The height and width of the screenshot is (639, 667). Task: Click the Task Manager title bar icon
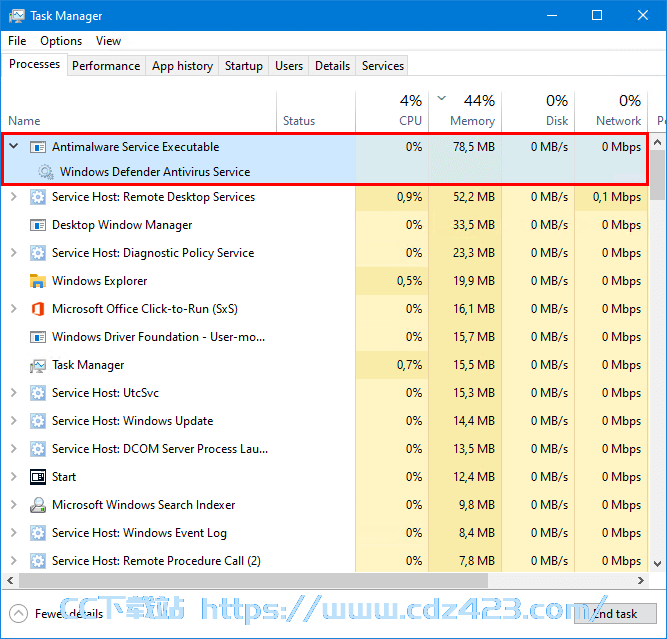[17, 16]
